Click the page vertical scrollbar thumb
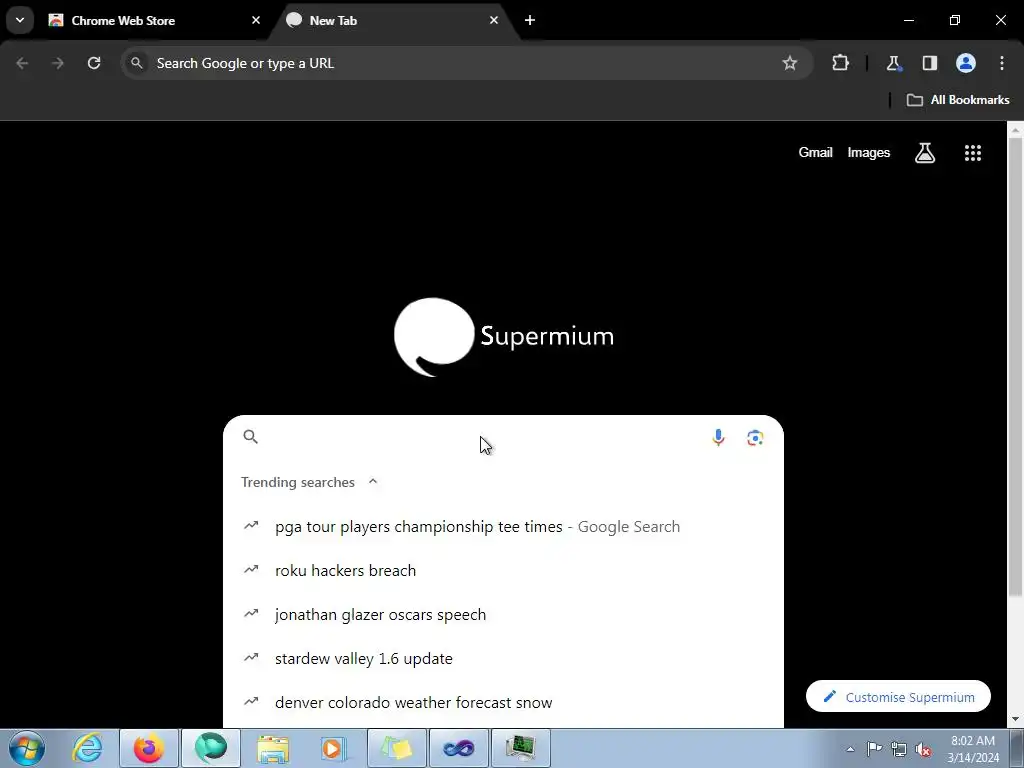Viewport: 1024px width, 768px height. point(1015,366)
